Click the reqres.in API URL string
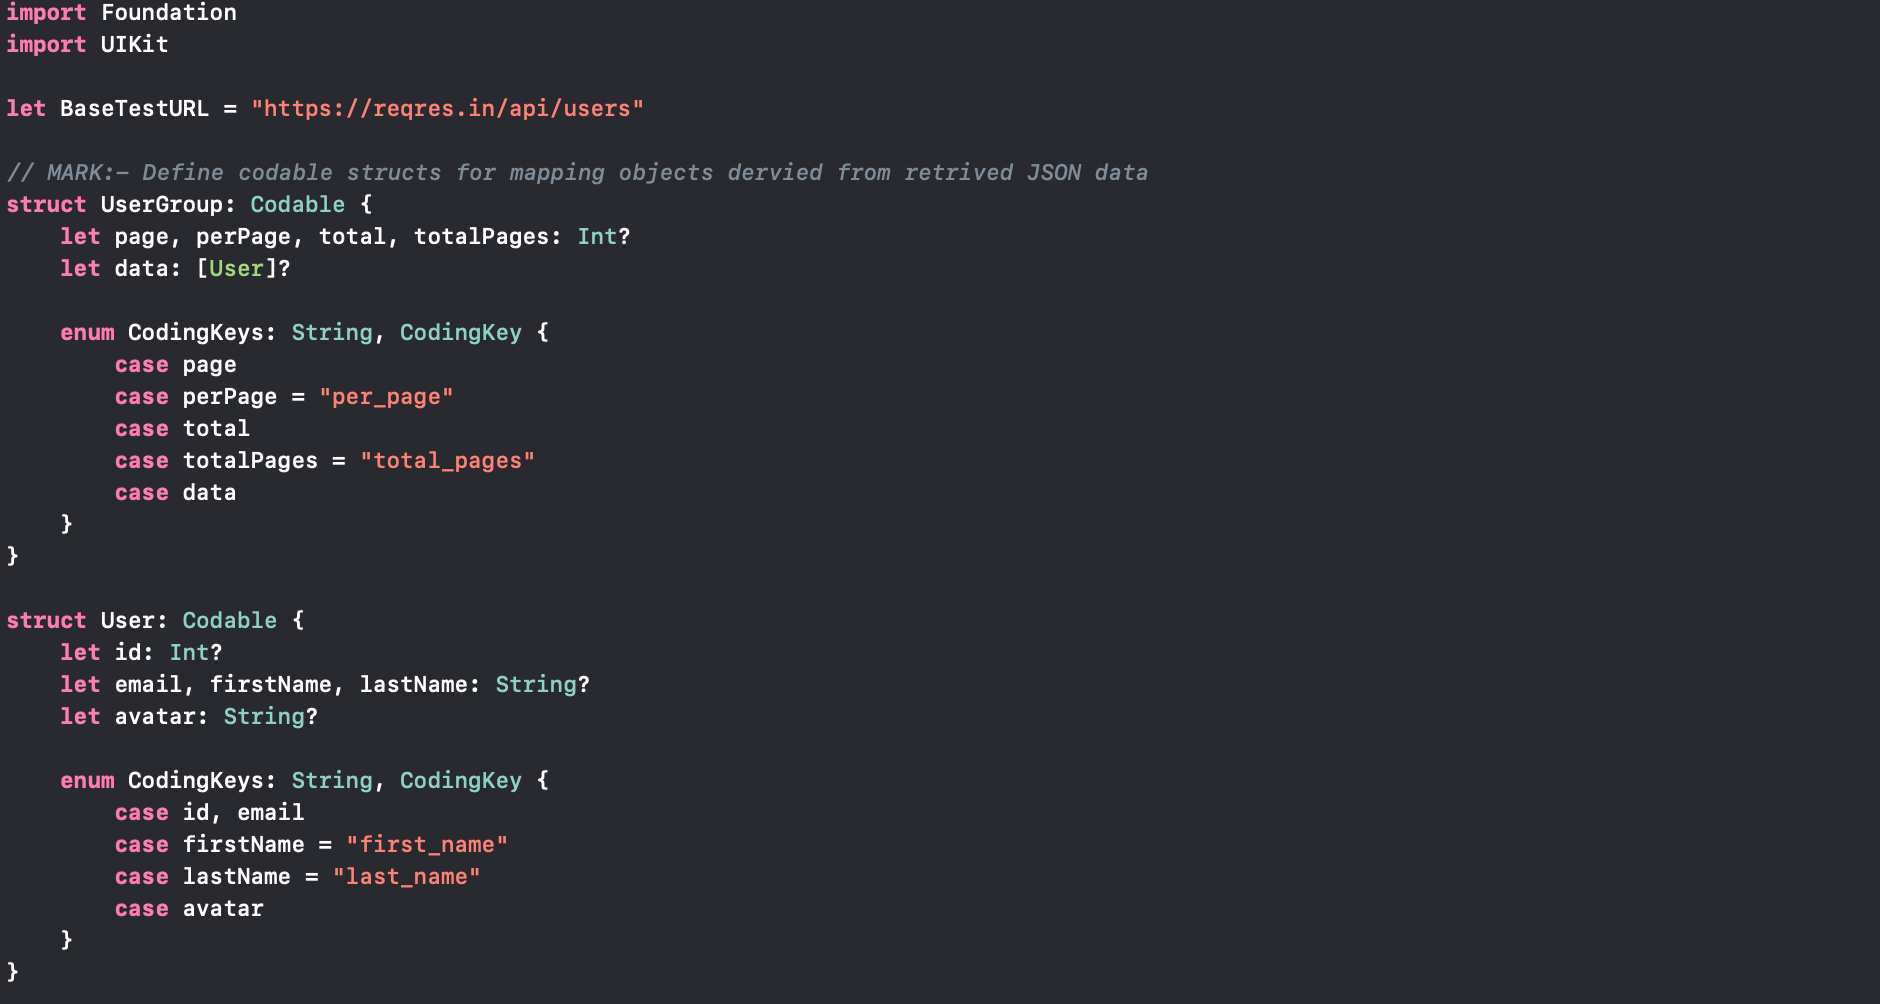The image size is (1880, 1004). click(x=447, y=108)
